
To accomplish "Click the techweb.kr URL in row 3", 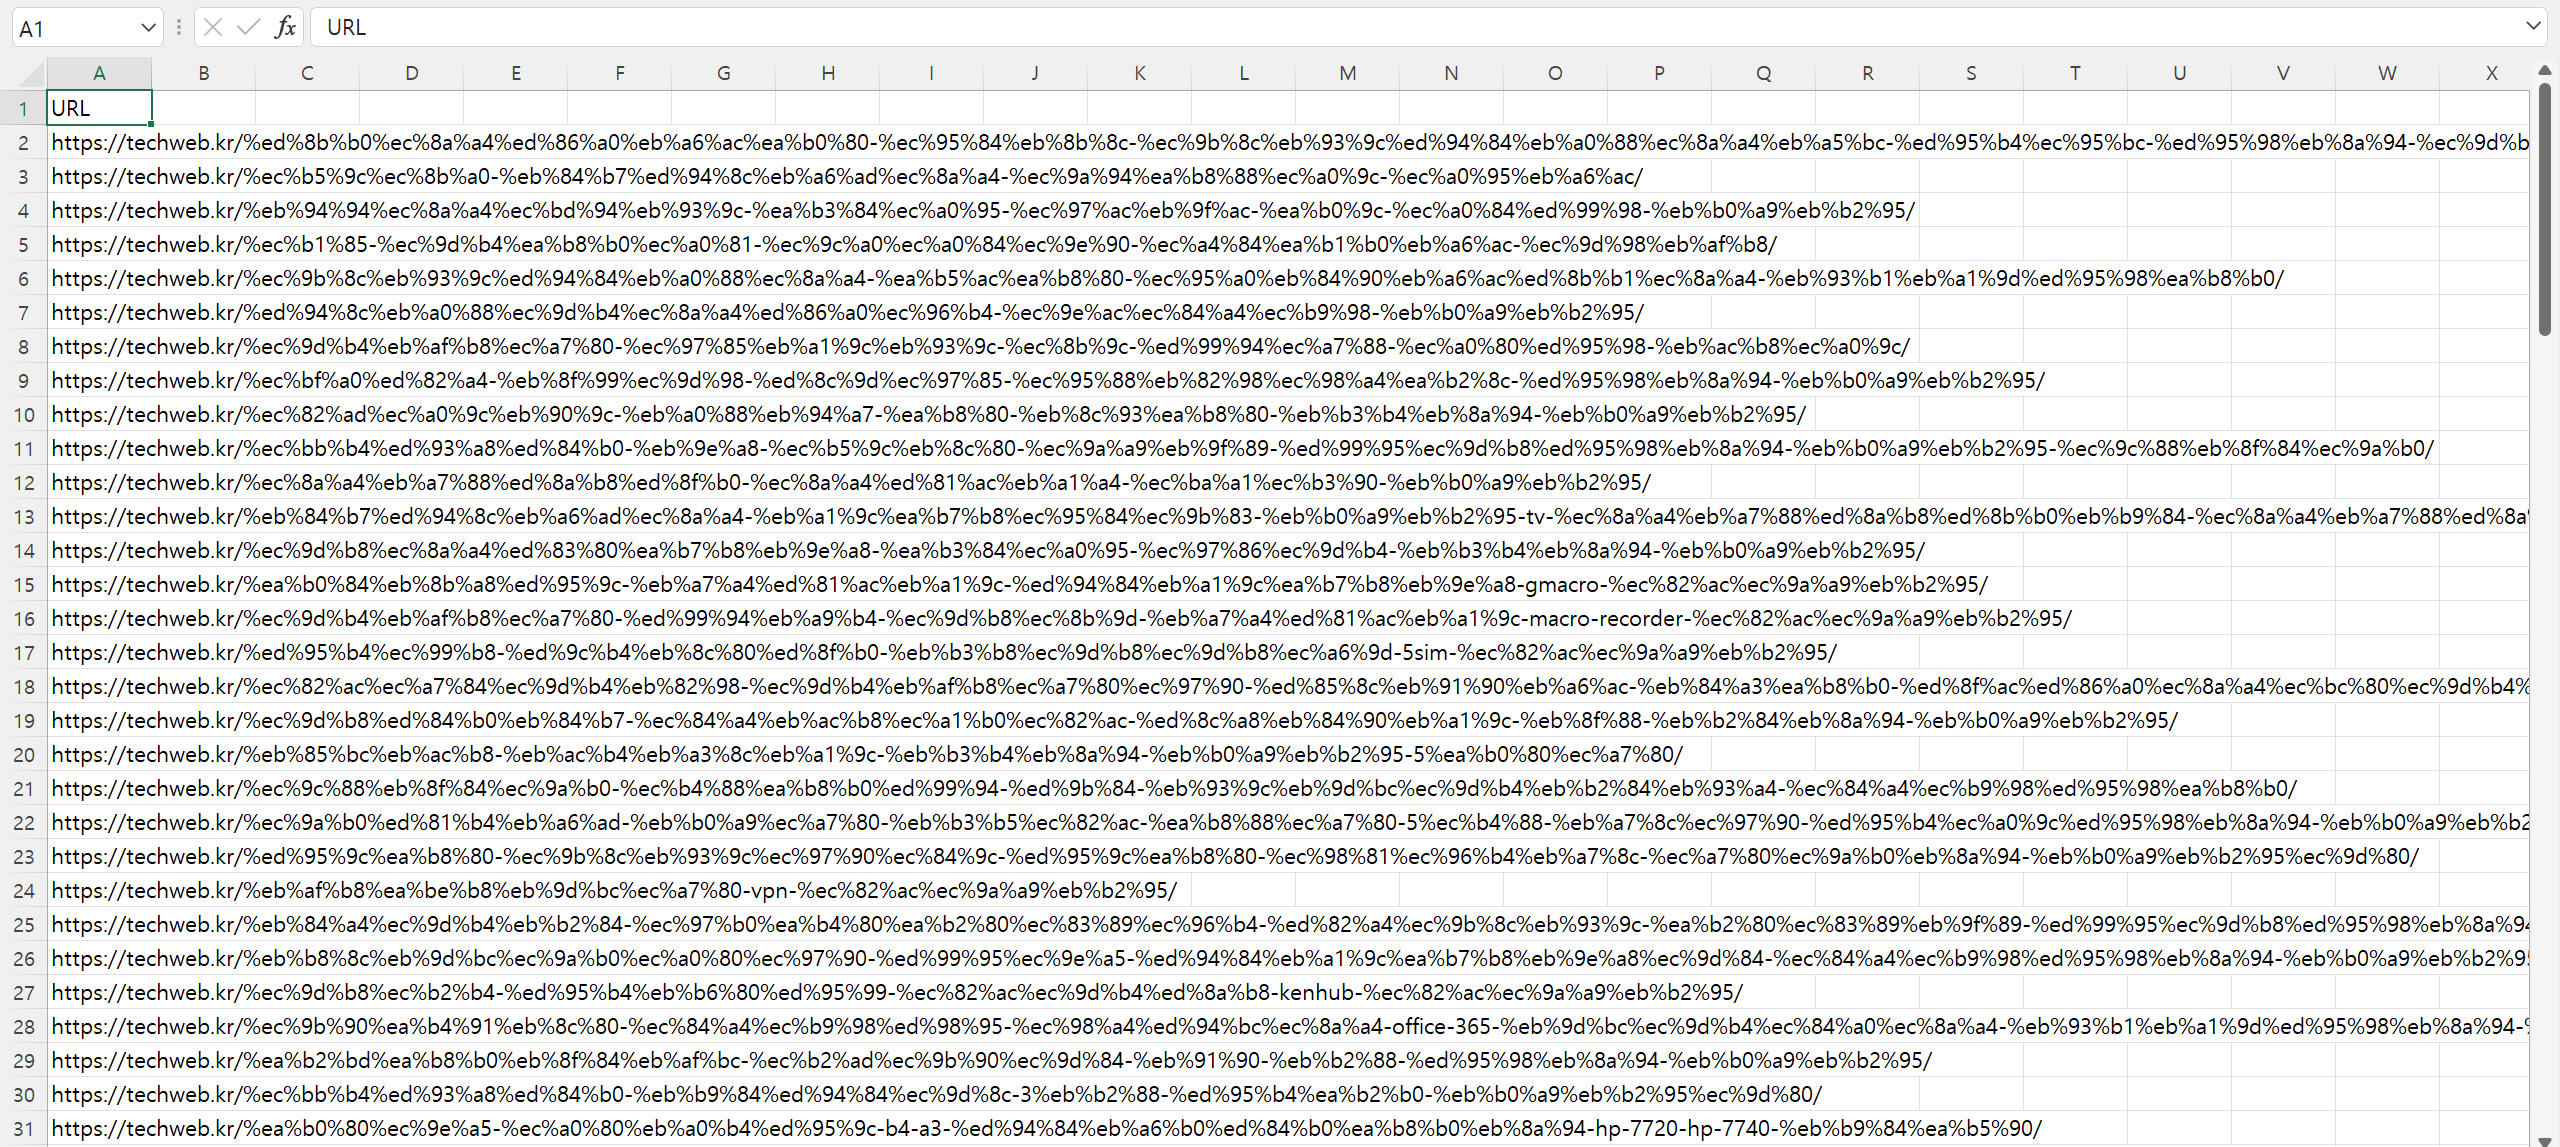I will (x=847, y=176).
